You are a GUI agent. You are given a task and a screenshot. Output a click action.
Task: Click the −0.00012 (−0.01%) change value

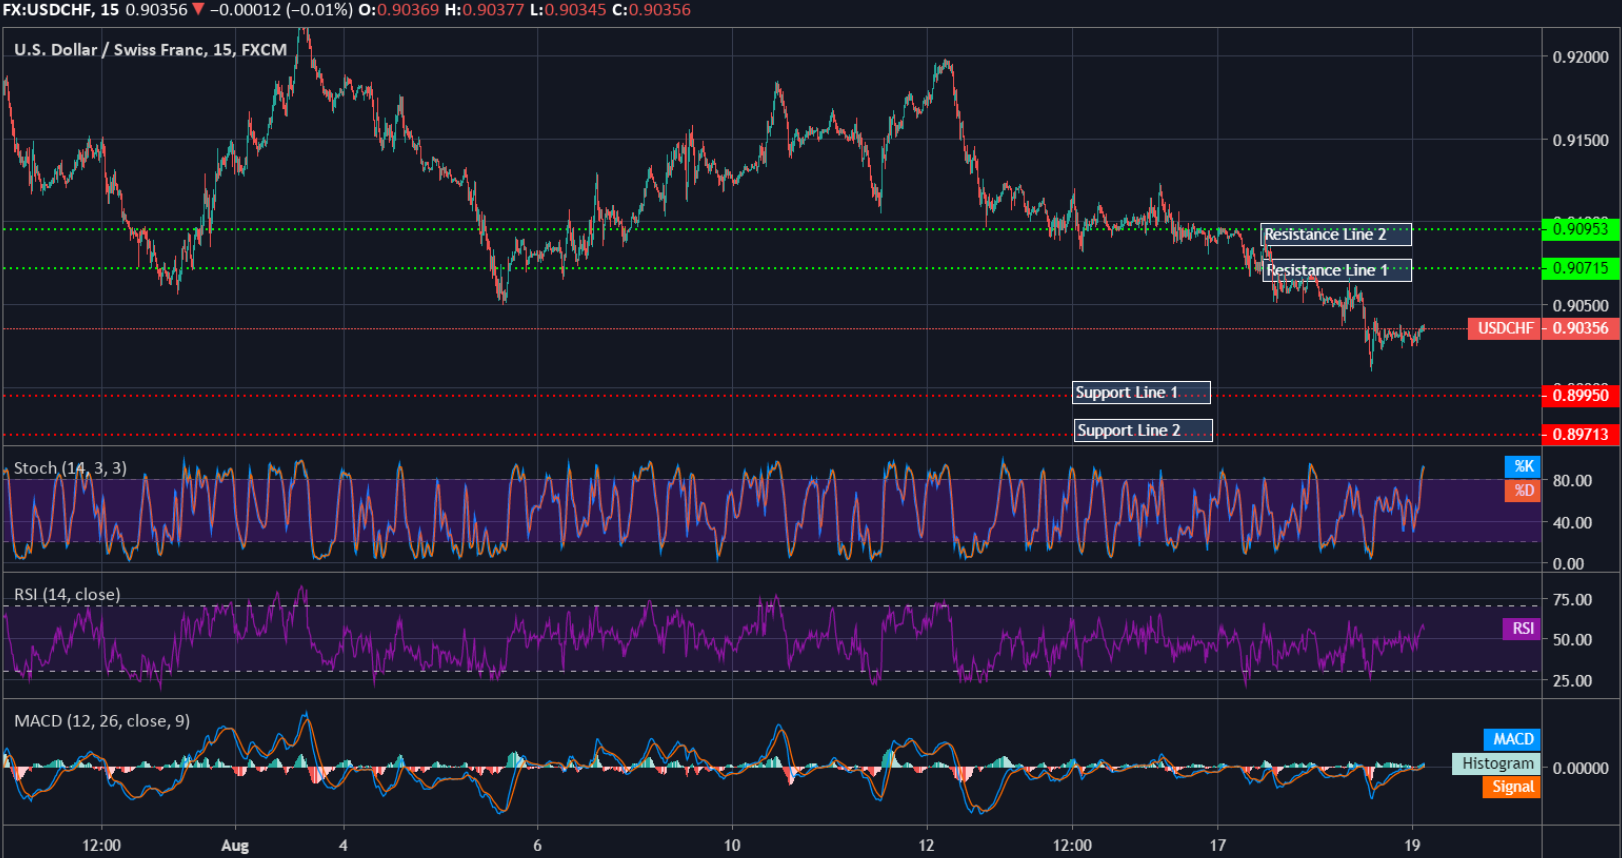tap(280, 10)
